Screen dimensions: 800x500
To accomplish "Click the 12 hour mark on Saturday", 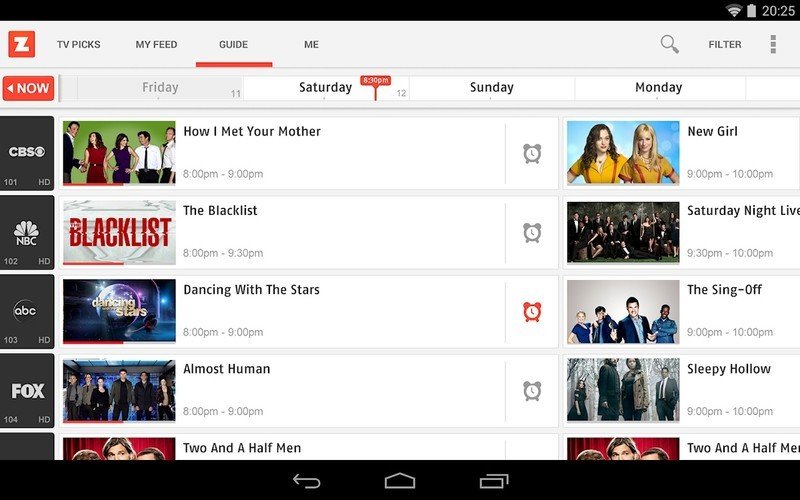I will click(402, 93).
